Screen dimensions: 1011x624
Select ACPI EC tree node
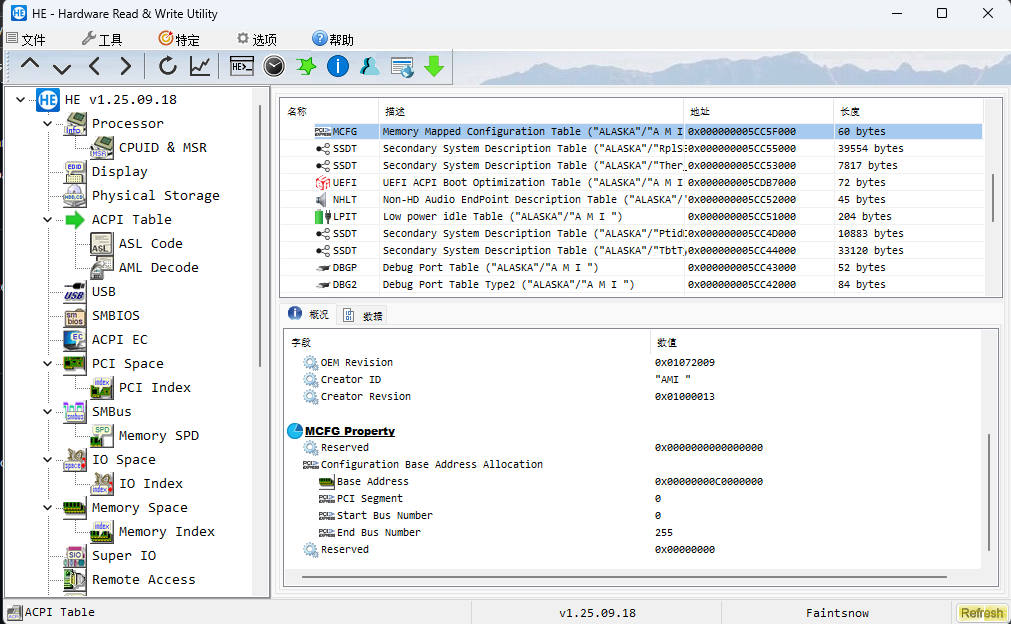coord(119,339)
